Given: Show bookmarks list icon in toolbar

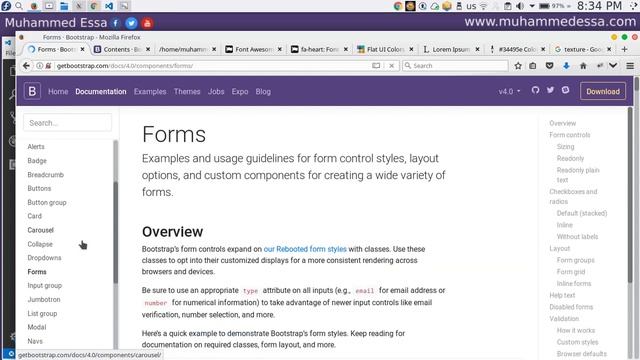Looking at the screenshot, I should (x=533, y=66).
